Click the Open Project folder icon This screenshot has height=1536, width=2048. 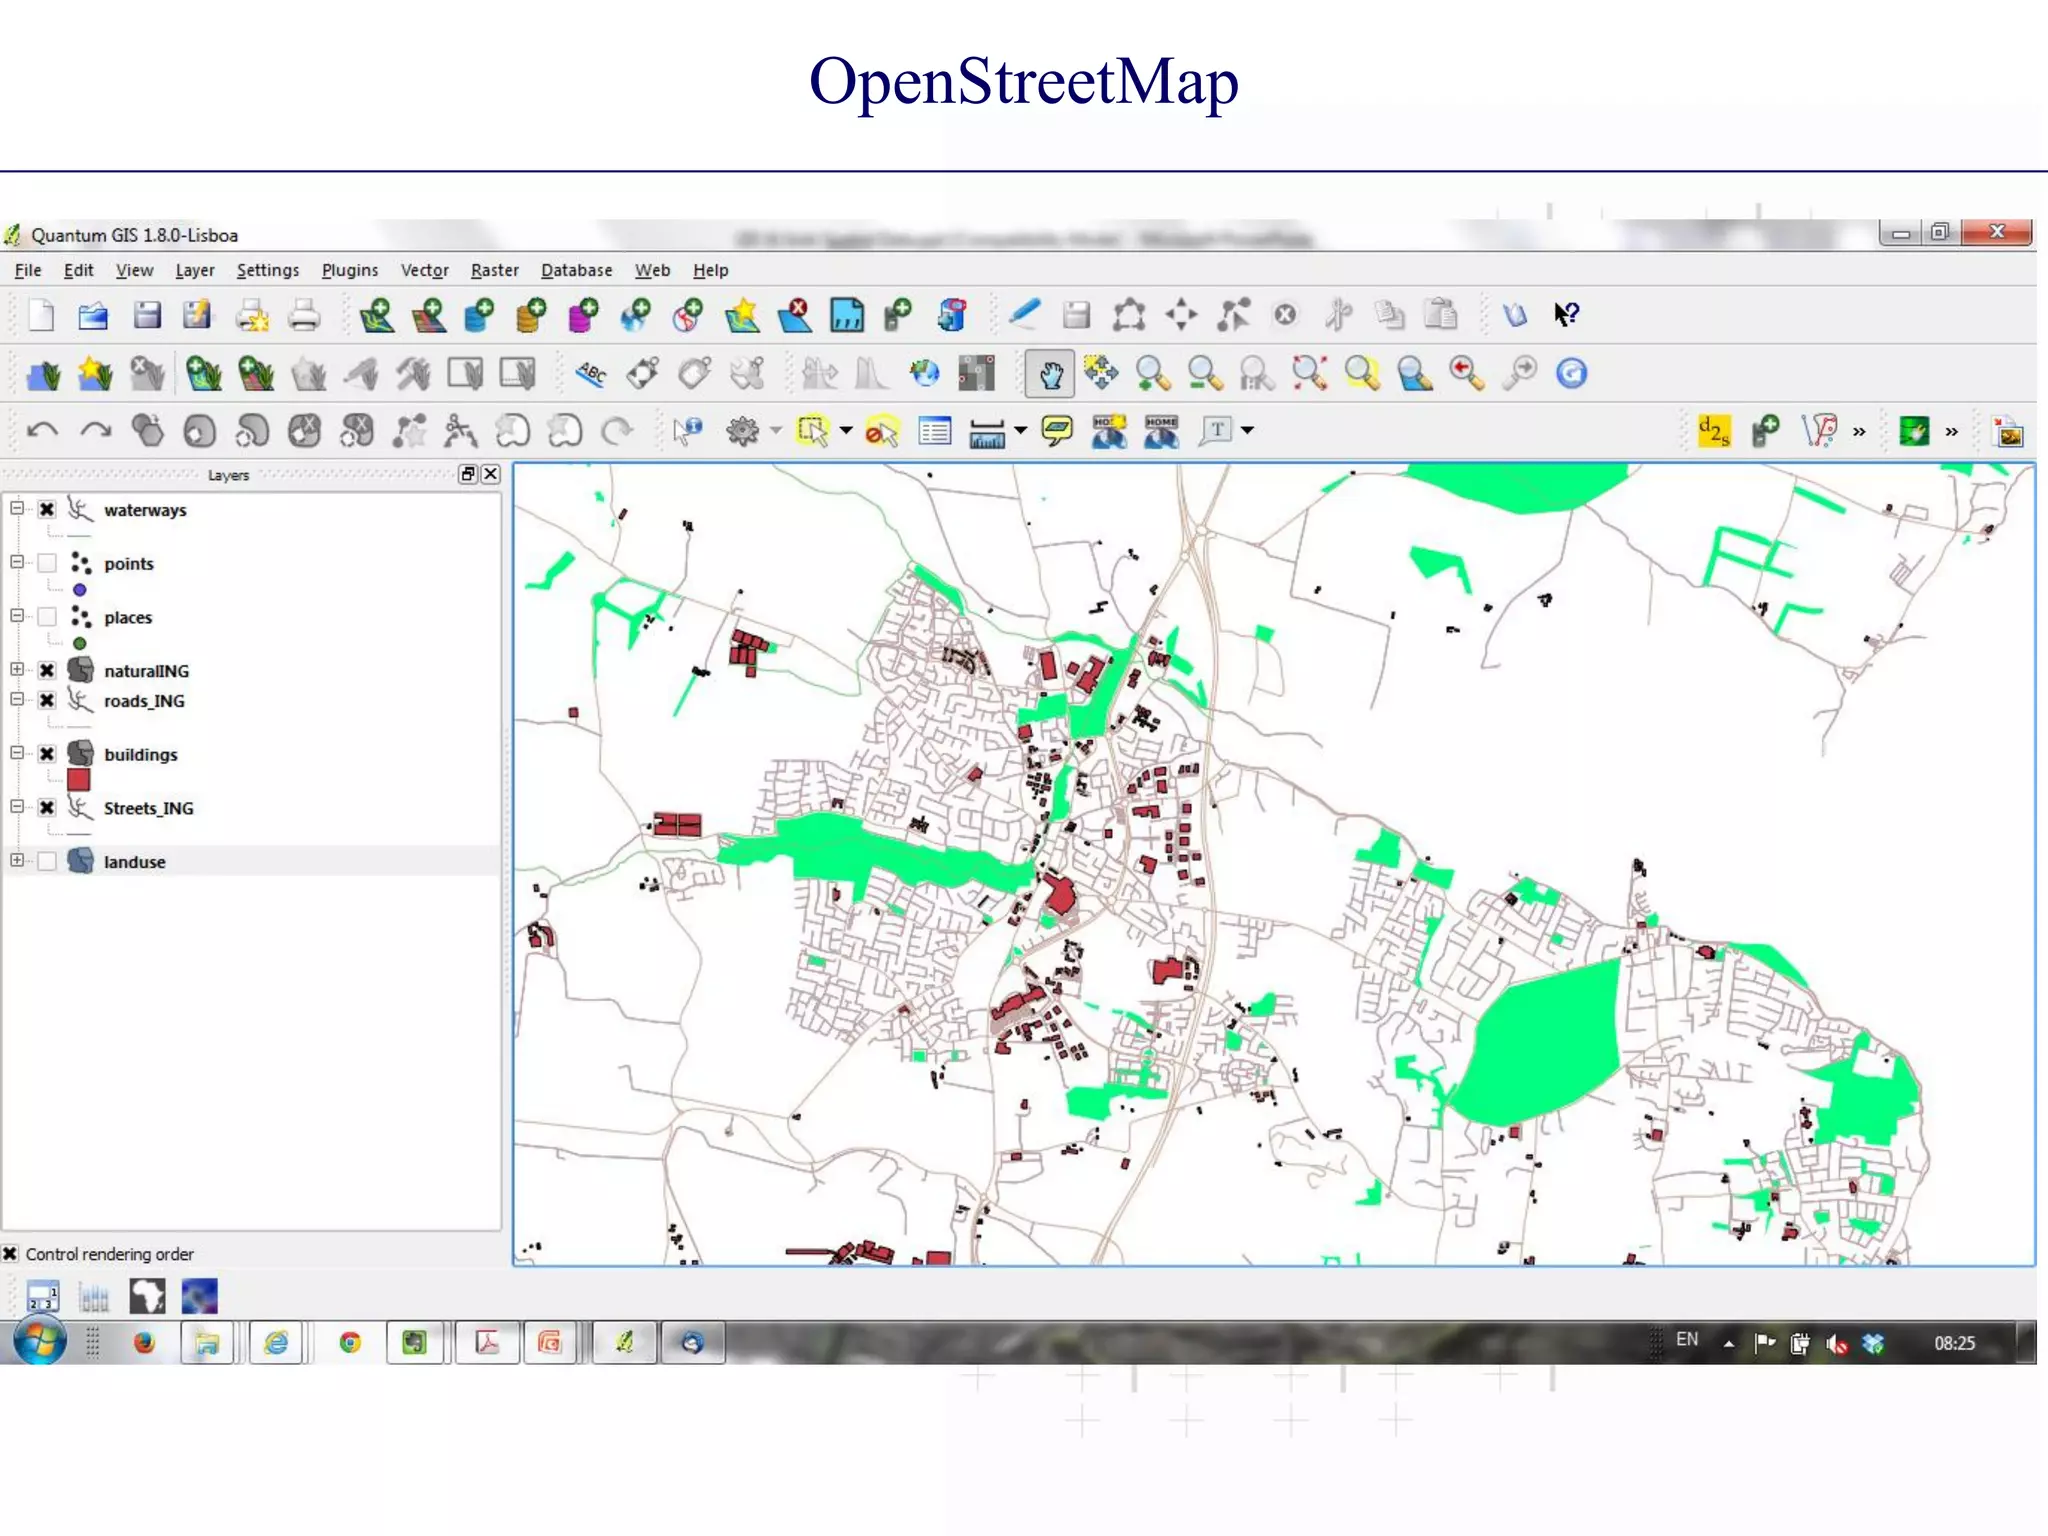coord(93,316)
